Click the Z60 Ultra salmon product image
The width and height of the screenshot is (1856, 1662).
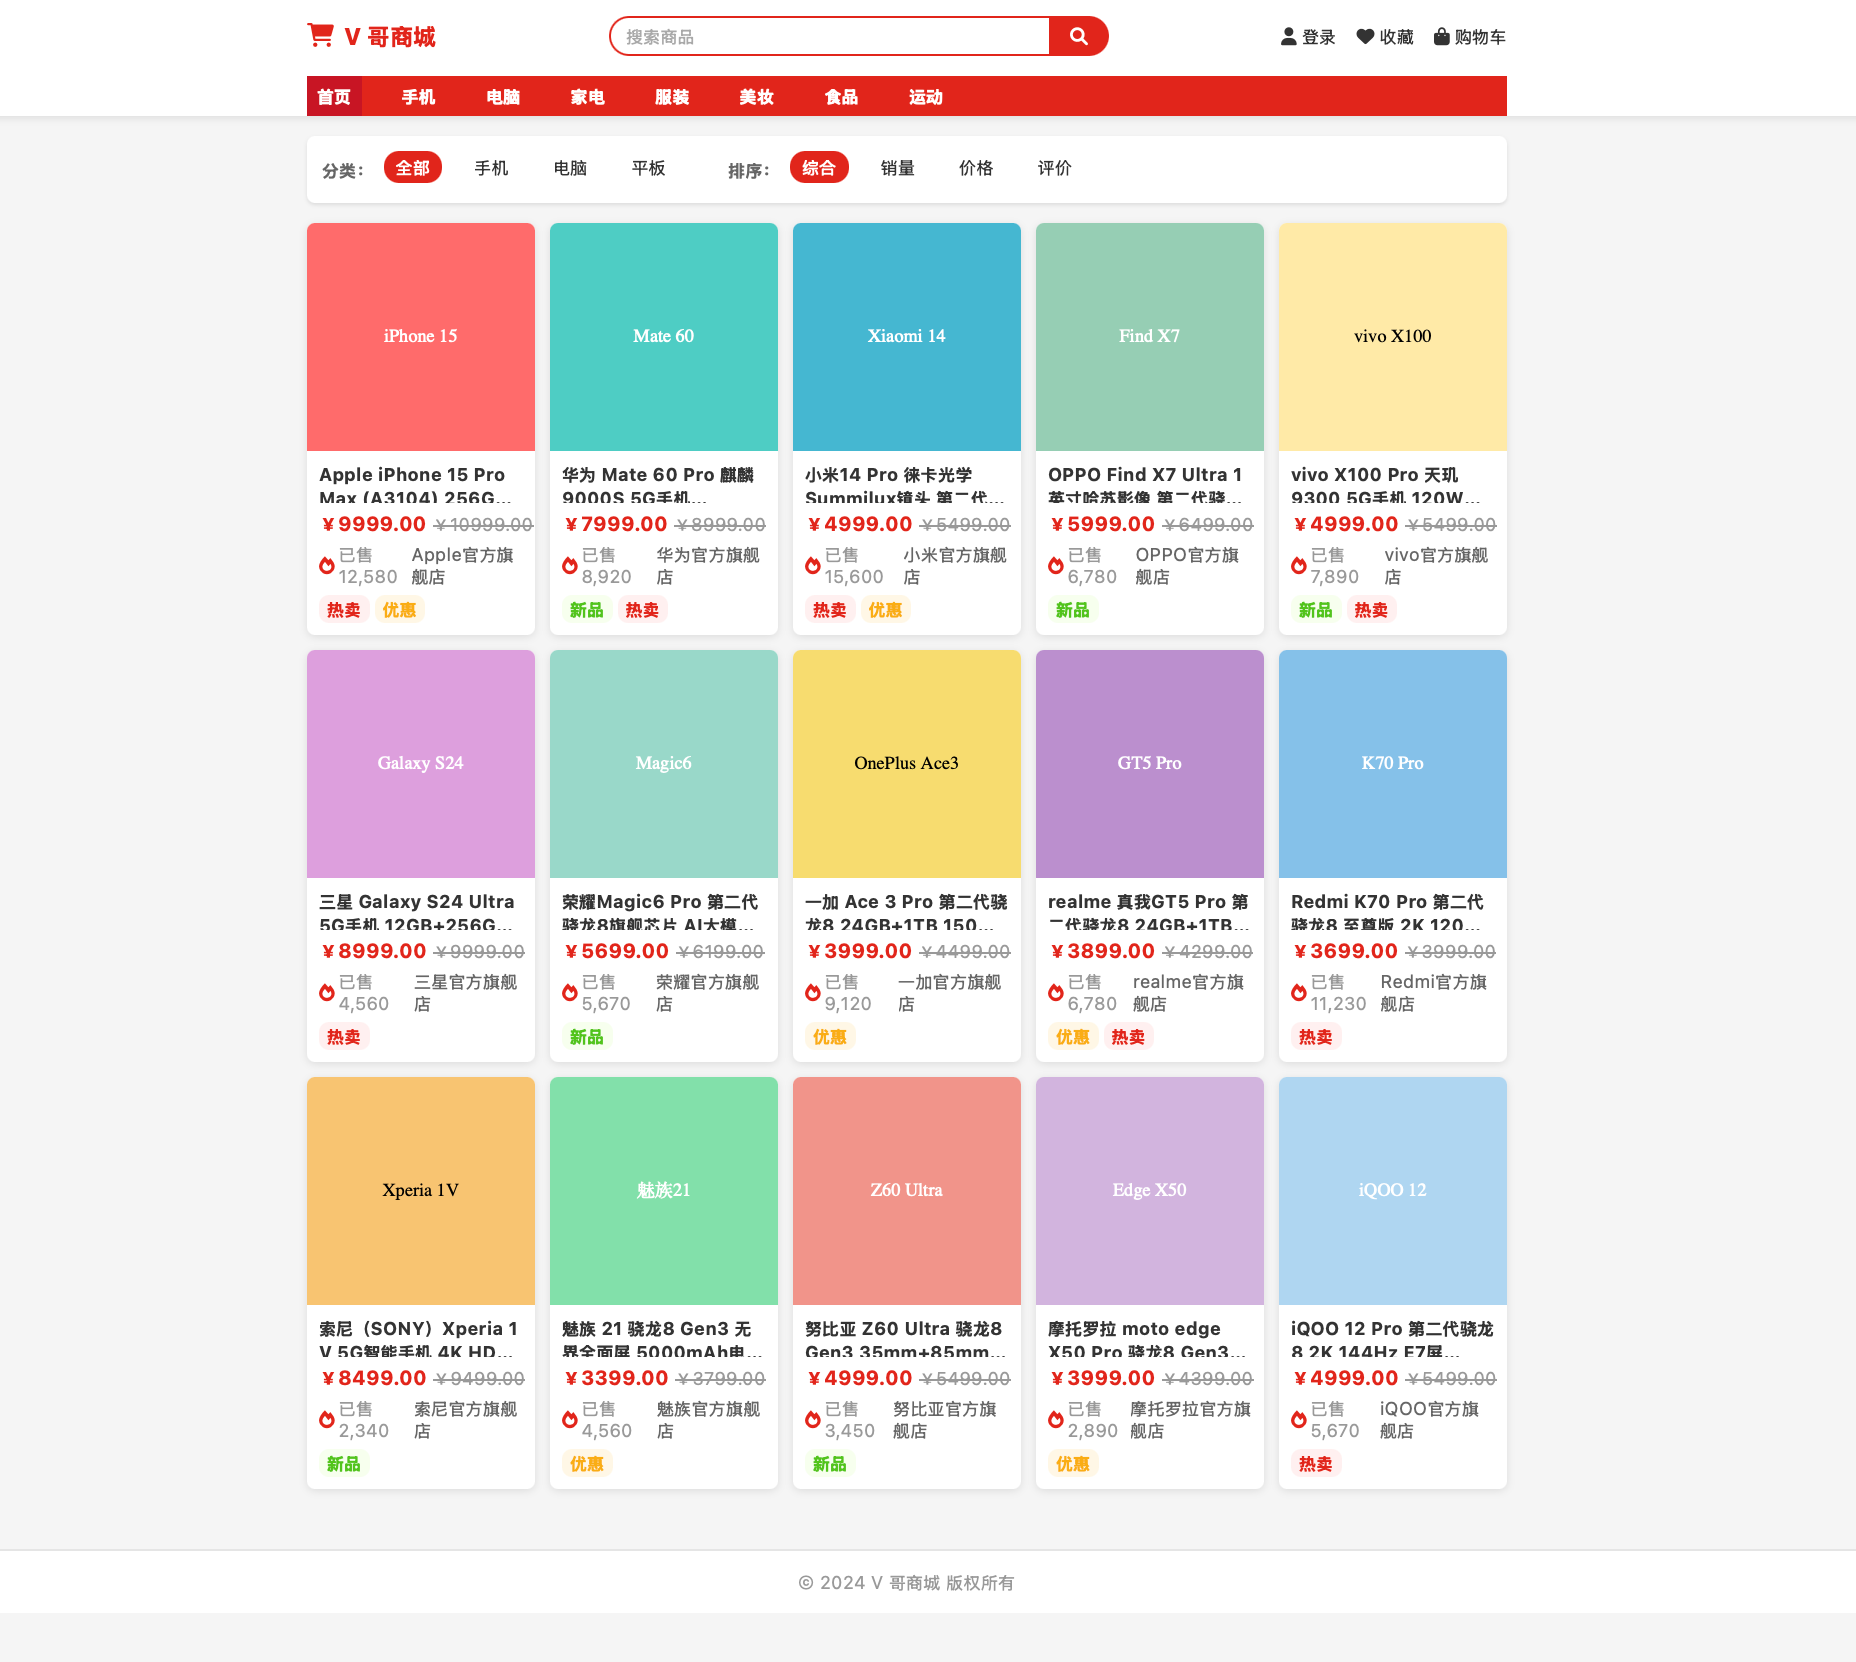tap(907, 1191)
